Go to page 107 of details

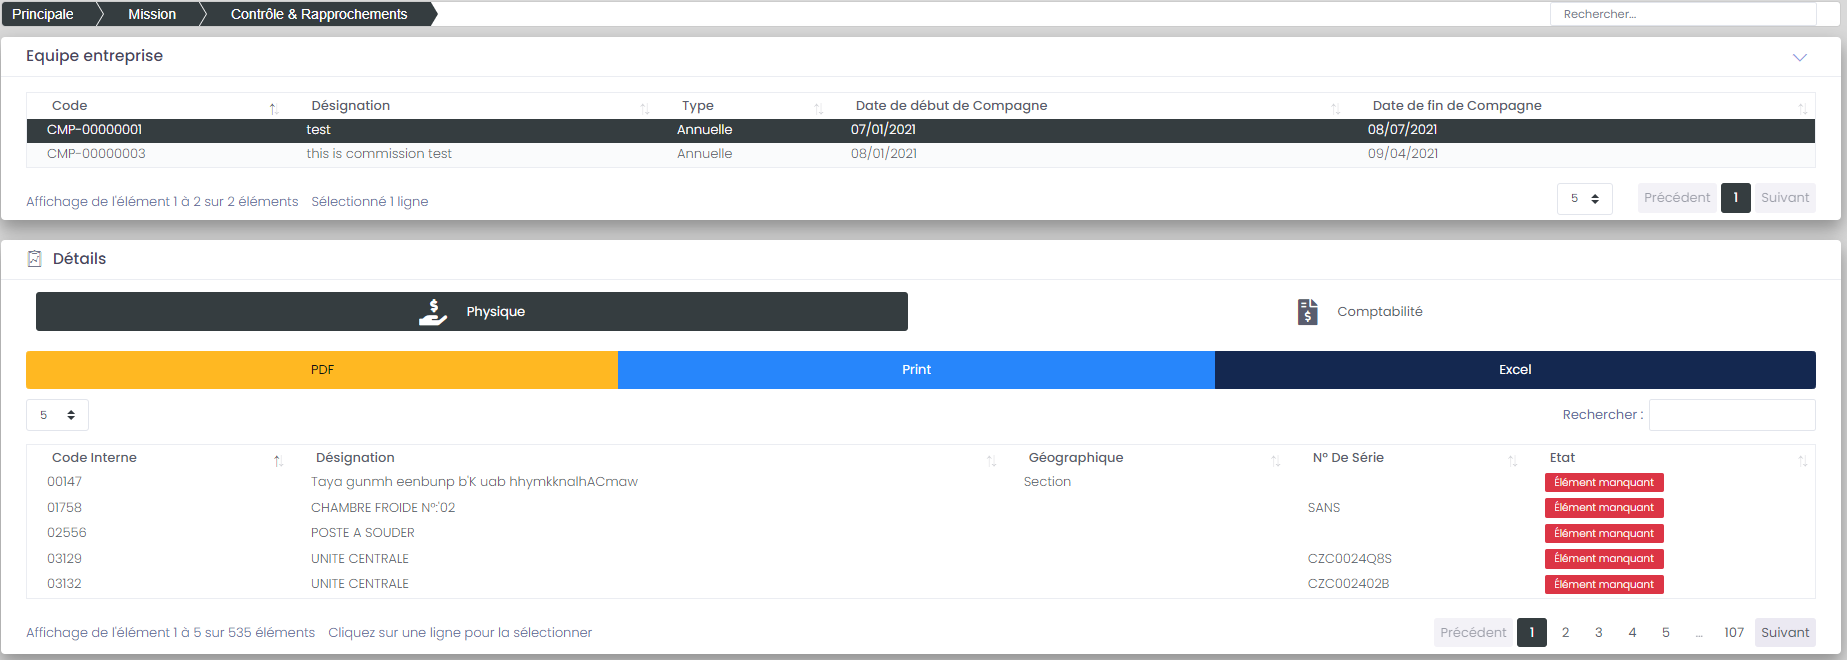pos(1733,633)
